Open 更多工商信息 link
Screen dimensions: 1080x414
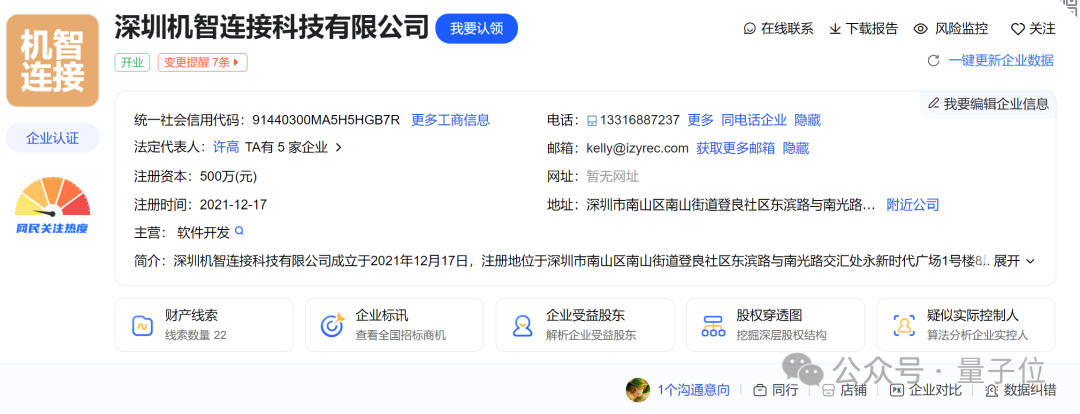pos(450,120)
